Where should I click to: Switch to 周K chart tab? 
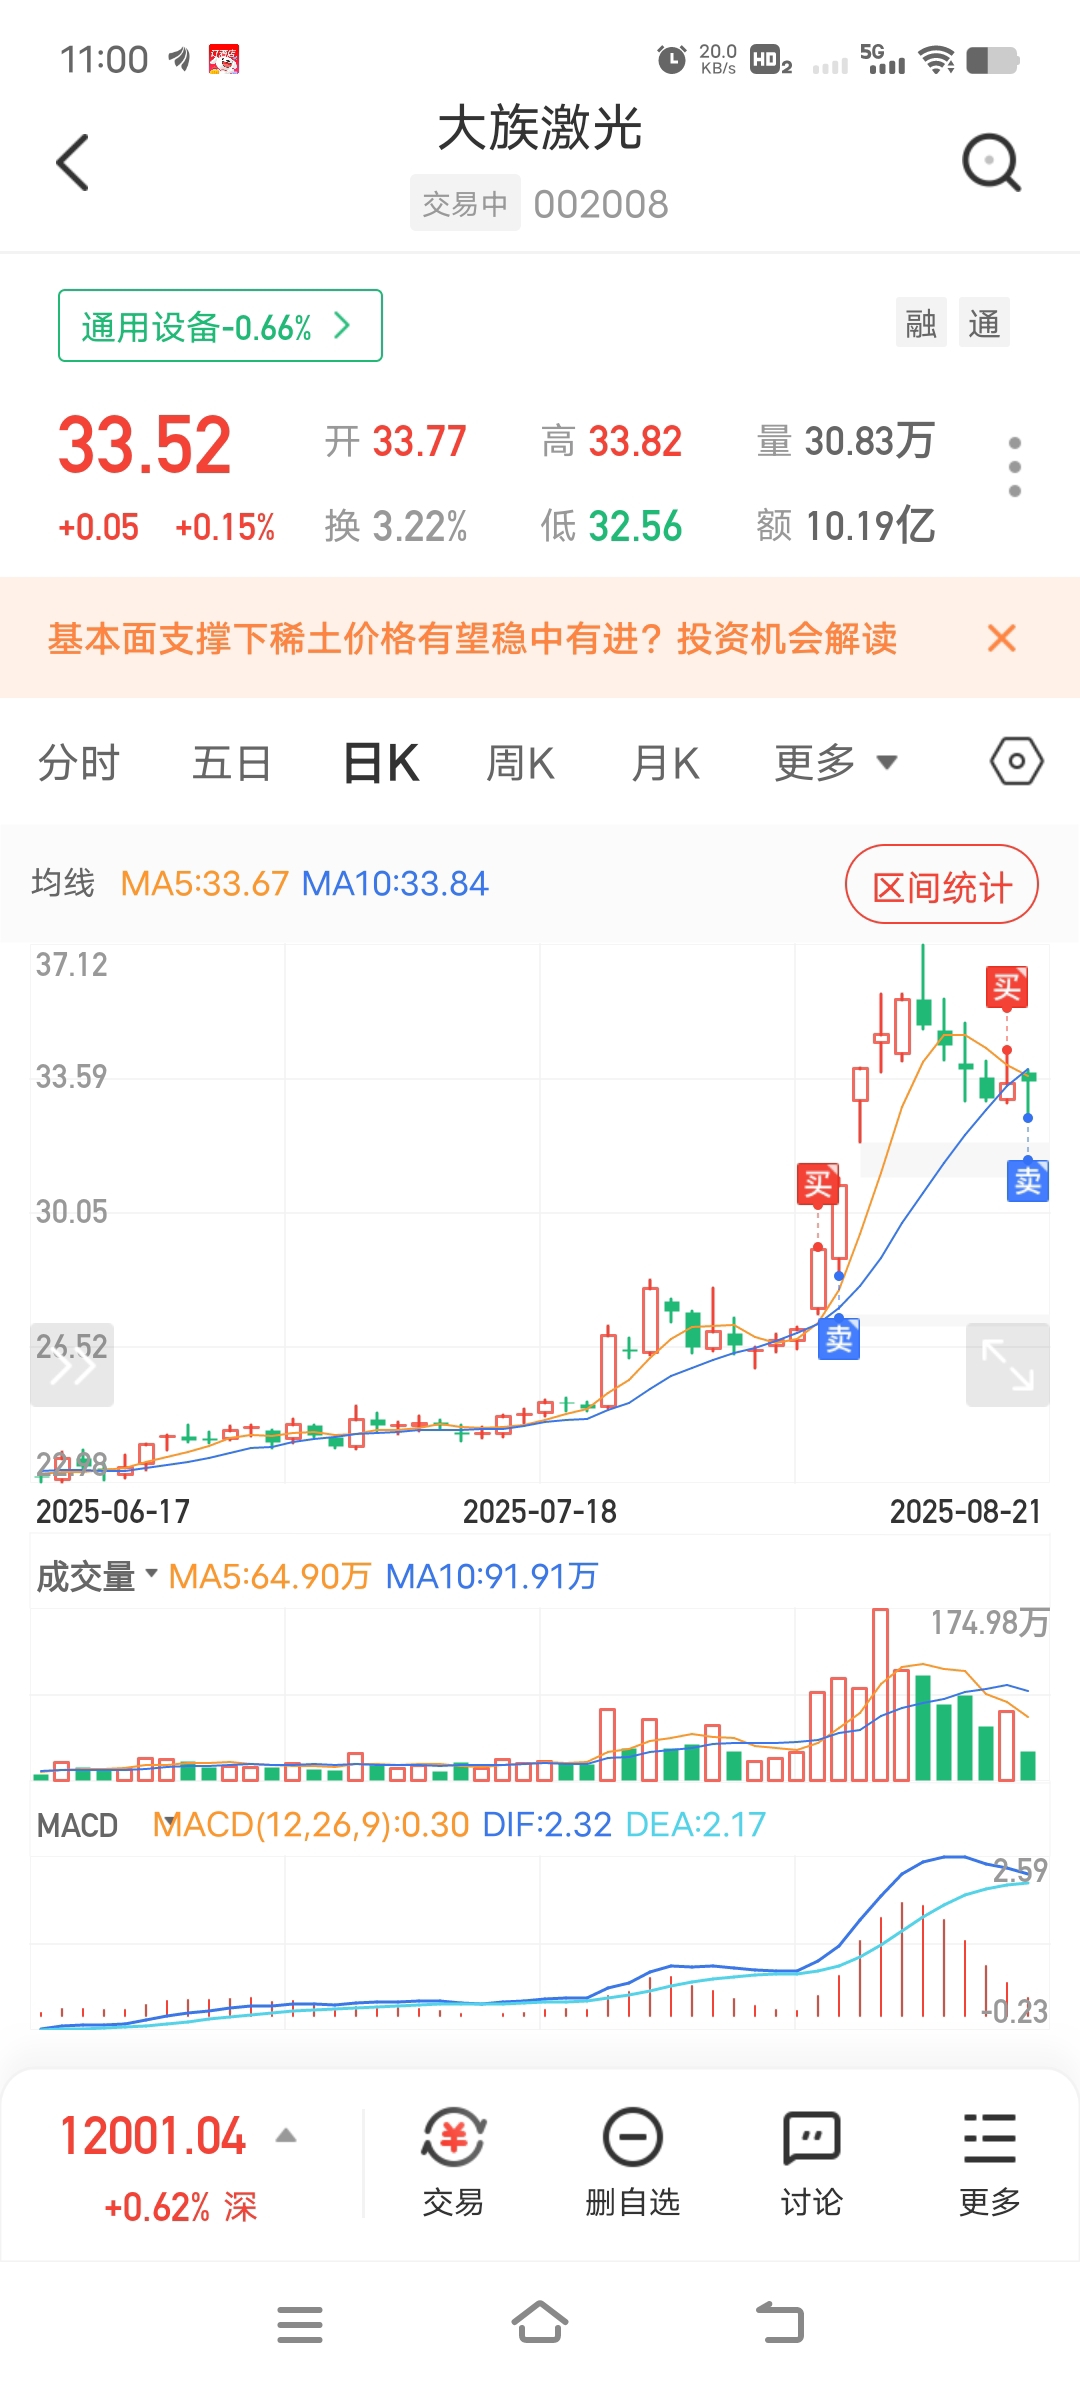520,763
